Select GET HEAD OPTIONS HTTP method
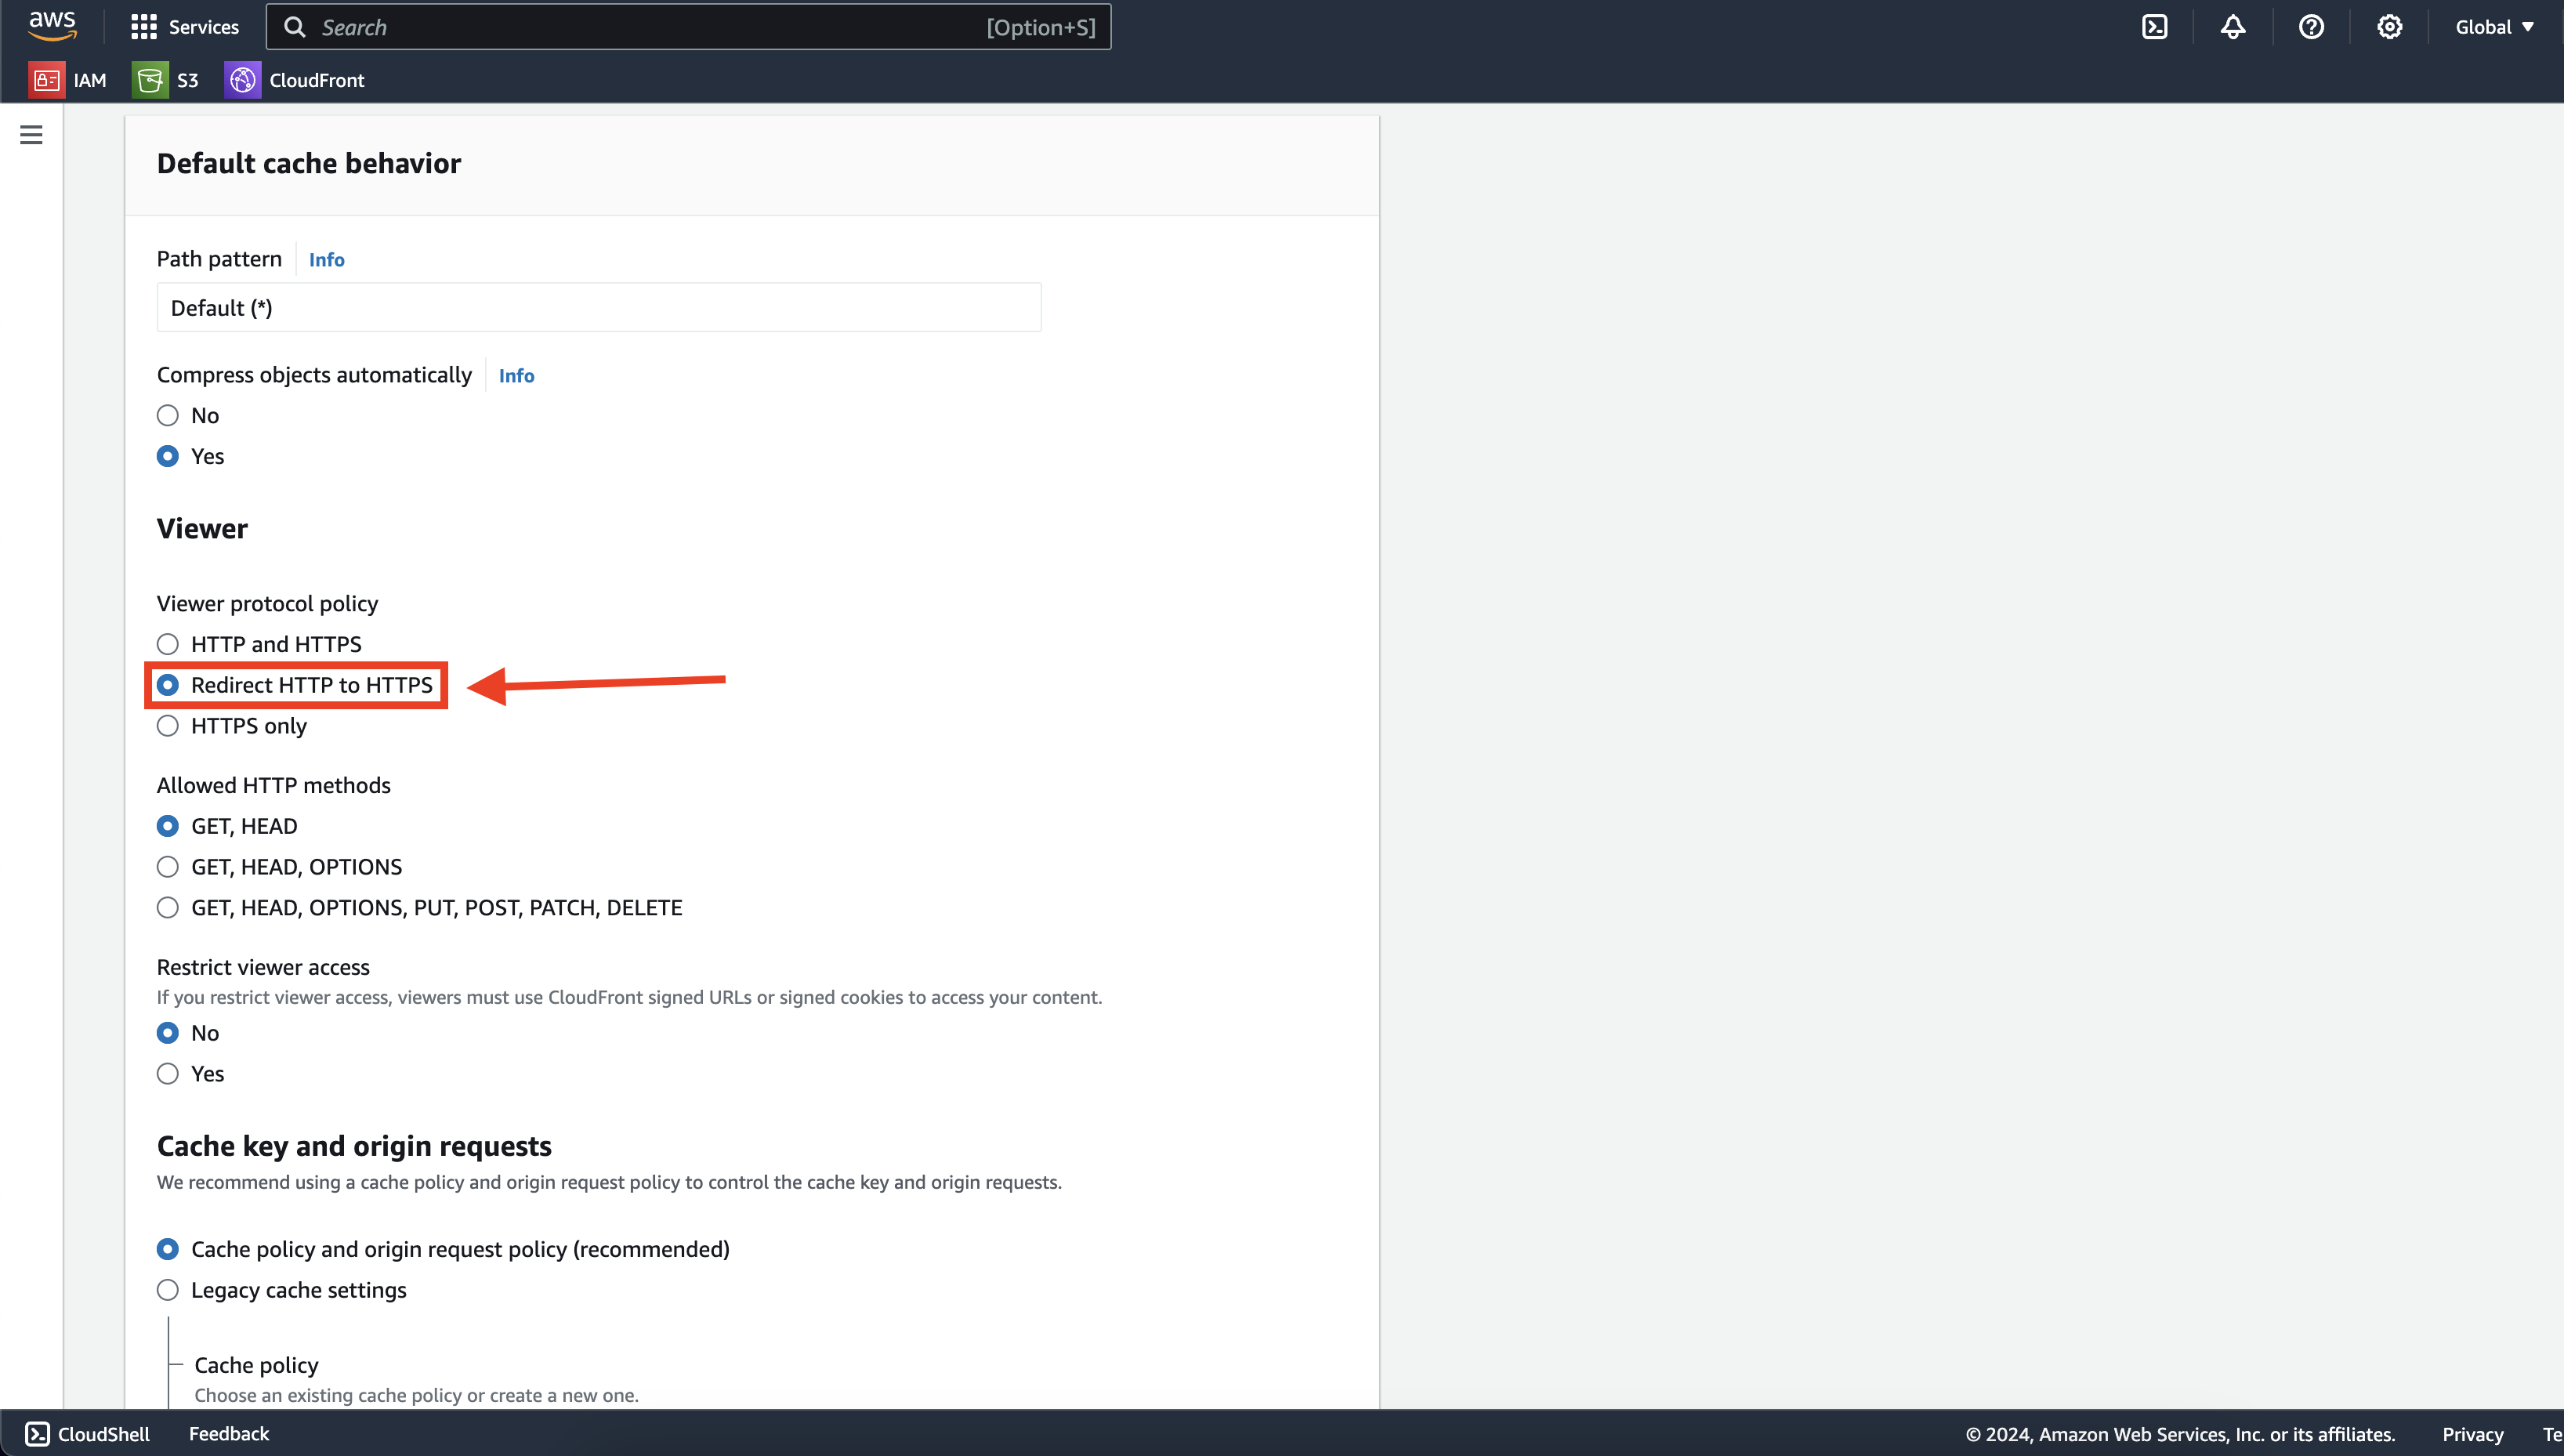 point(167,866)
